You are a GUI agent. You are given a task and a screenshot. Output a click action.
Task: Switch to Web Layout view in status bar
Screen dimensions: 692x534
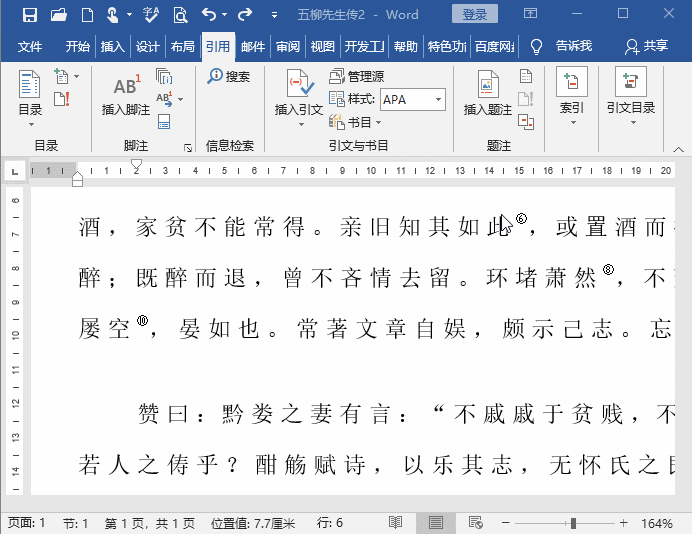(x=476, y=523)
